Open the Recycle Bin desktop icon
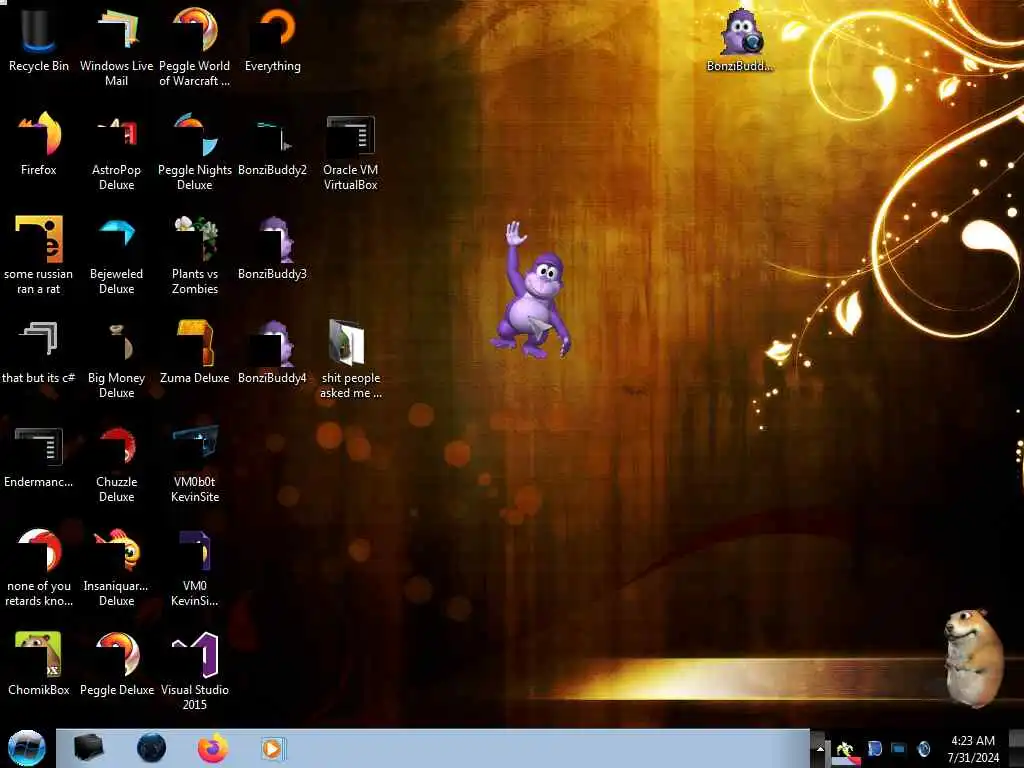1024x768 pixels. [39, 39]
